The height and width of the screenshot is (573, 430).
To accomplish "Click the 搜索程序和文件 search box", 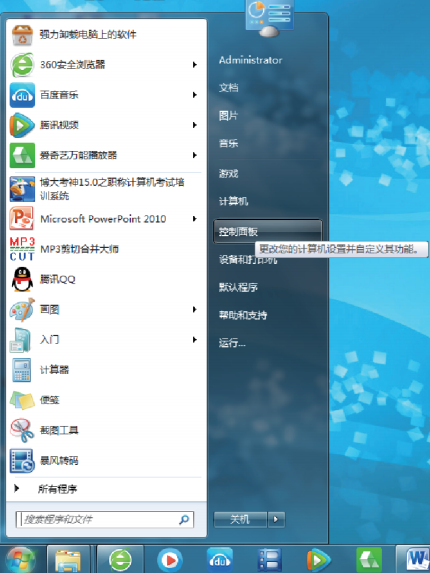I will [104, 519].
